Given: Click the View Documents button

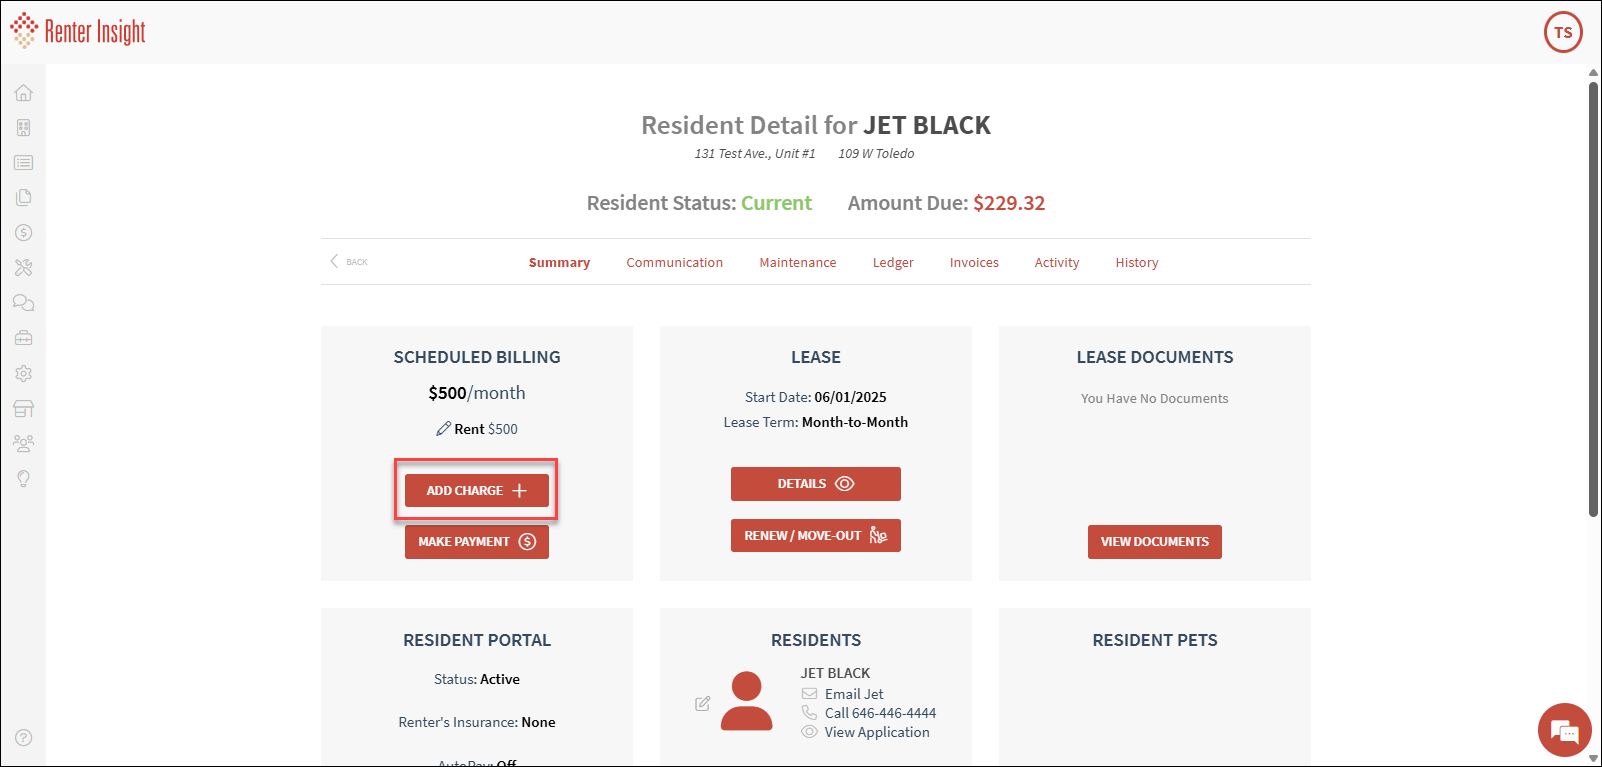Looking at the screenshot, I should pyautogui.click(x=1154, y=542).
